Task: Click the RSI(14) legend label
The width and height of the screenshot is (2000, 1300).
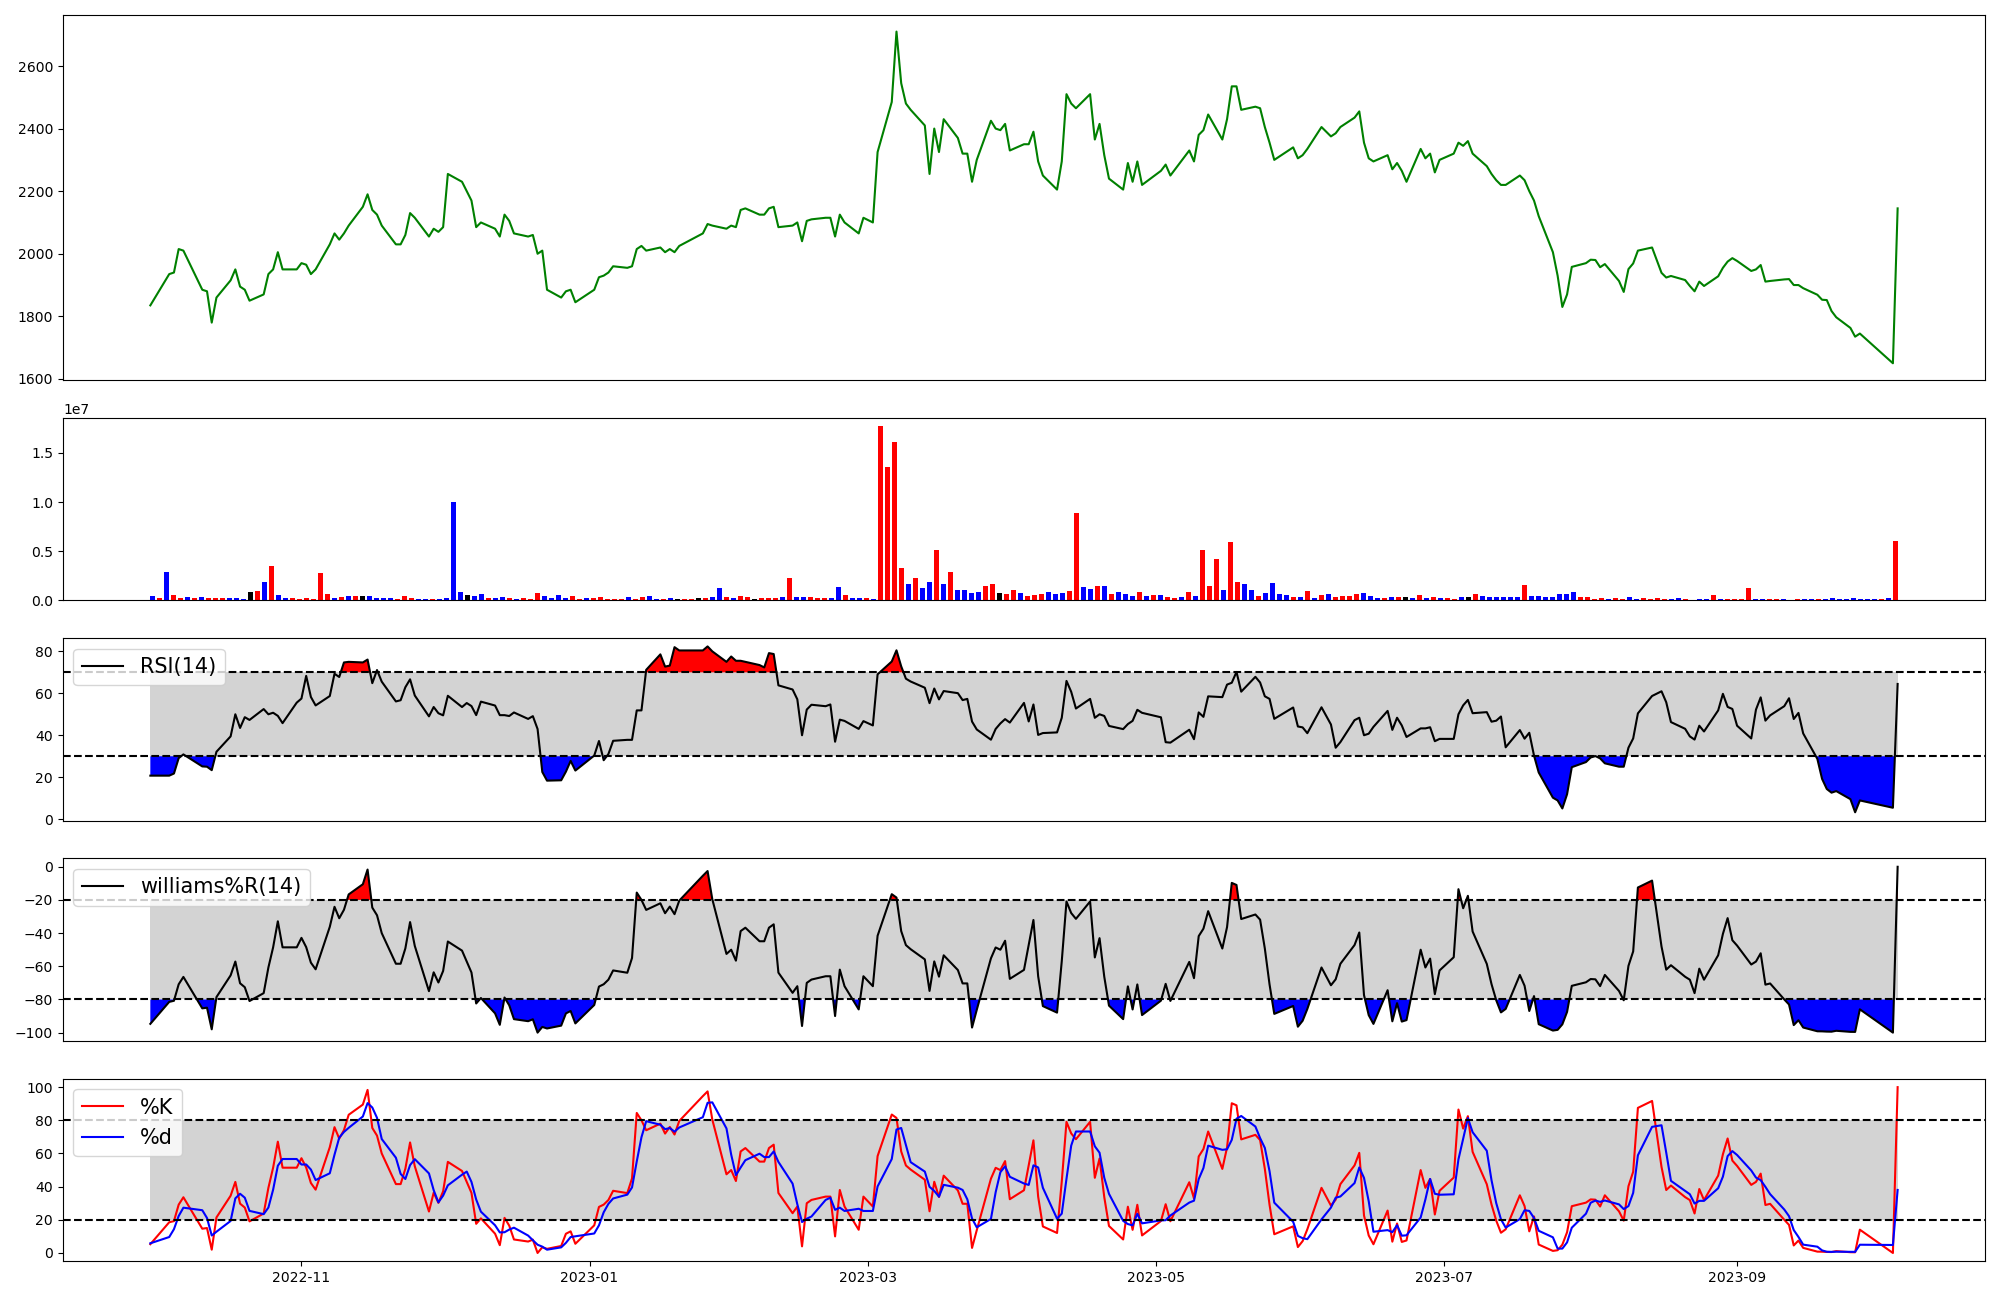Action: tap(177, 666)
